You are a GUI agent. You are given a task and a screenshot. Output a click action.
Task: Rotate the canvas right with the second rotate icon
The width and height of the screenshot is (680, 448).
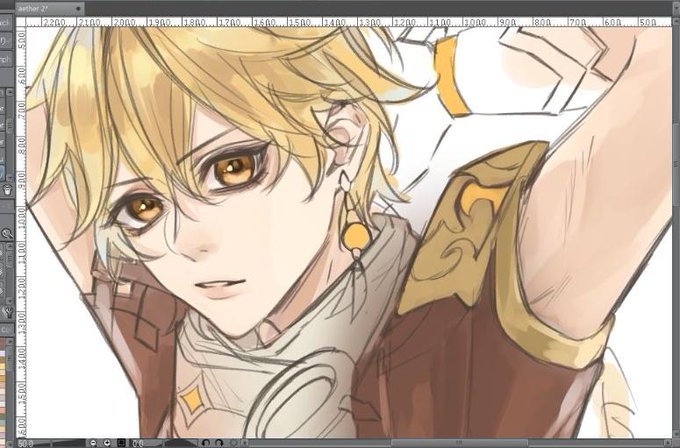219,443
